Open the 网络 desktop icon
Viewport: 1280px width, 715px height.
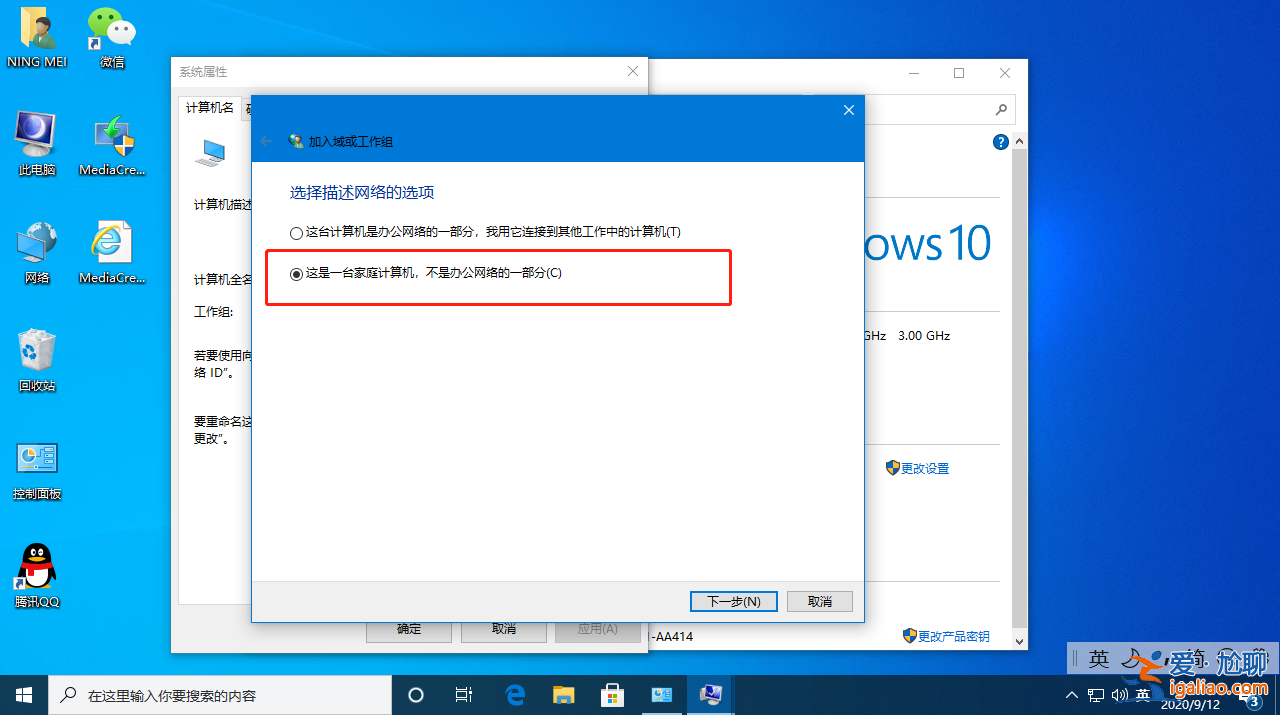(36, 243)
